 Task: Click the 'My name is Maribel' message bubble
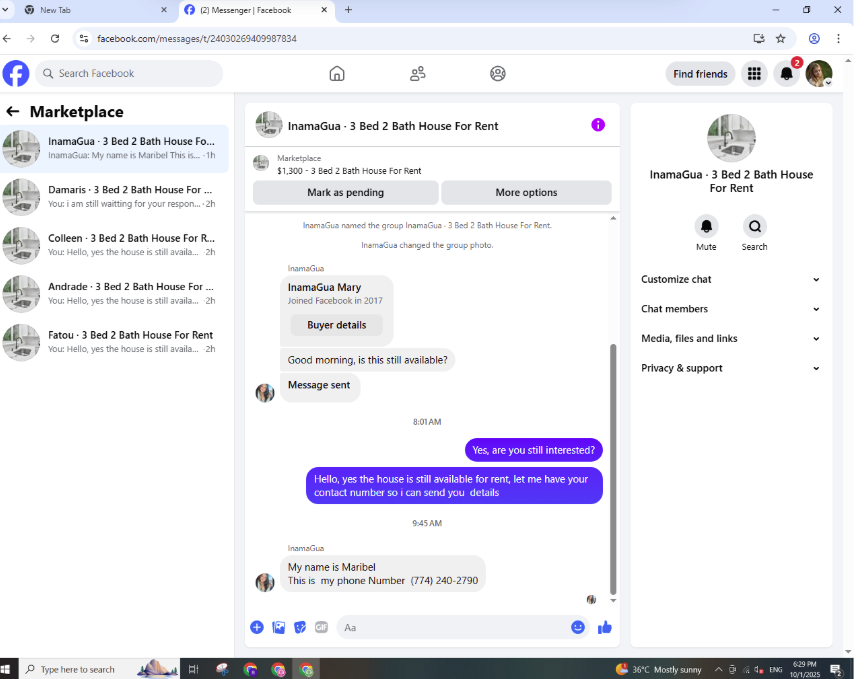(383, 574)
